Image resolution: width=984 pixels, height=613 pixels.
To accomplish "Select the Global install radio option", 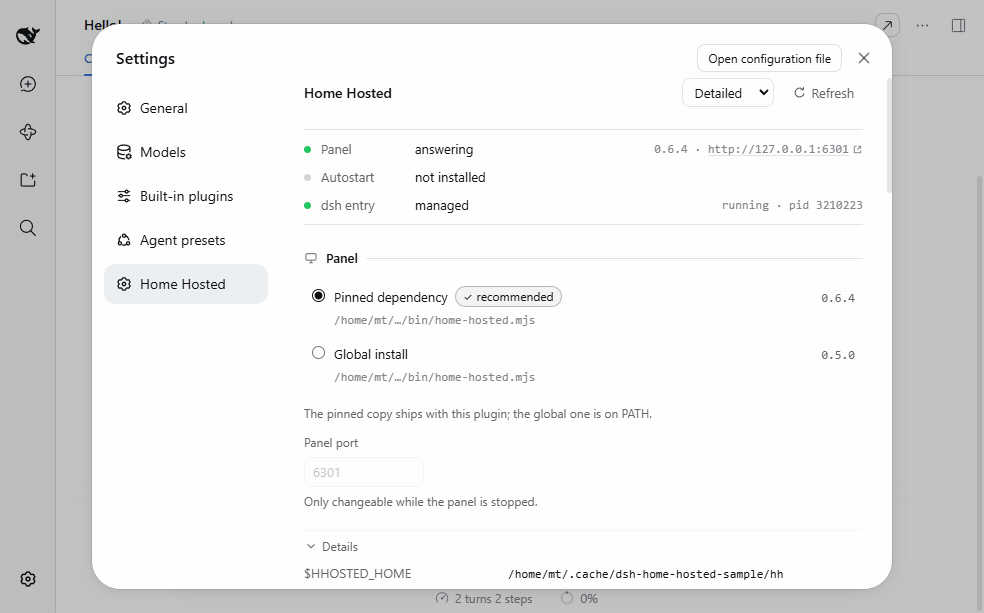I will tap(319, 353).
